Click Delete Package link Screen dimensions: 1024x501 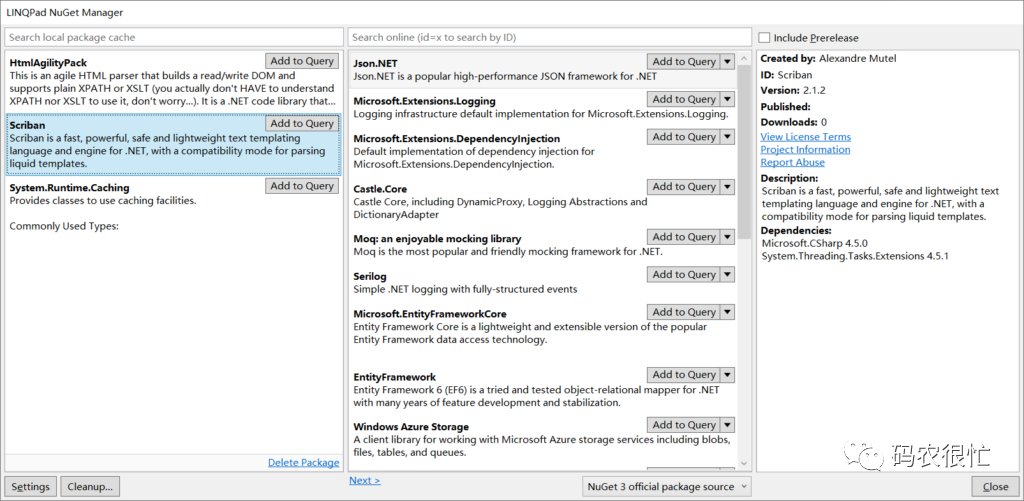(x=304, y=463)
